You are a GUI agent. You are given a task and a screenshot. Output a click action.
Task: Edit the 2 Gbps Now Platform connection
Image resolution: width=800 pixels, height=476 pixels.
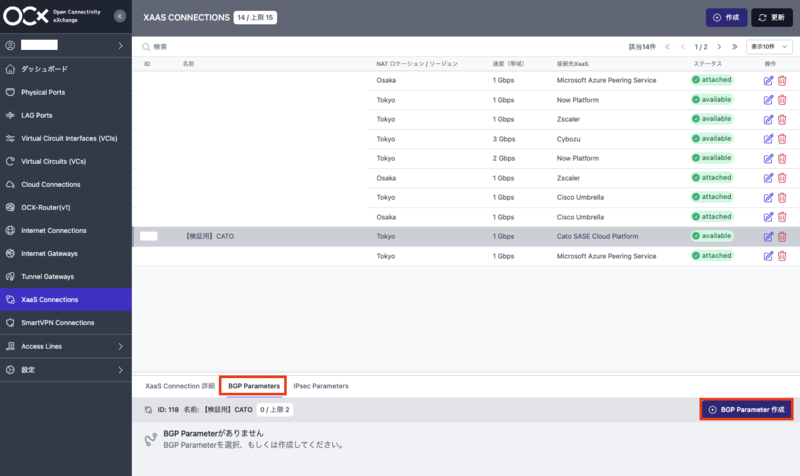tap(768, 159)
